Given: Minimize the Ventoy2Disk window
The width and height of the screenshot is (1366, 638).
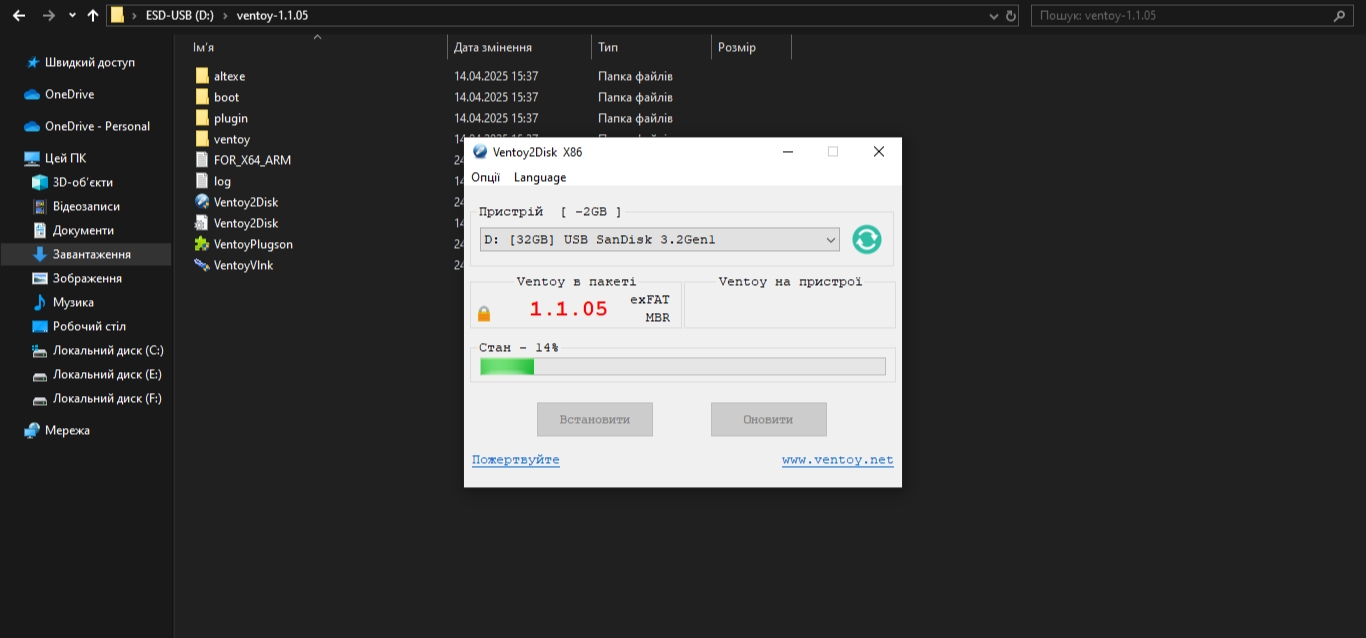Looking at the screenshot, I should [789, 152].
